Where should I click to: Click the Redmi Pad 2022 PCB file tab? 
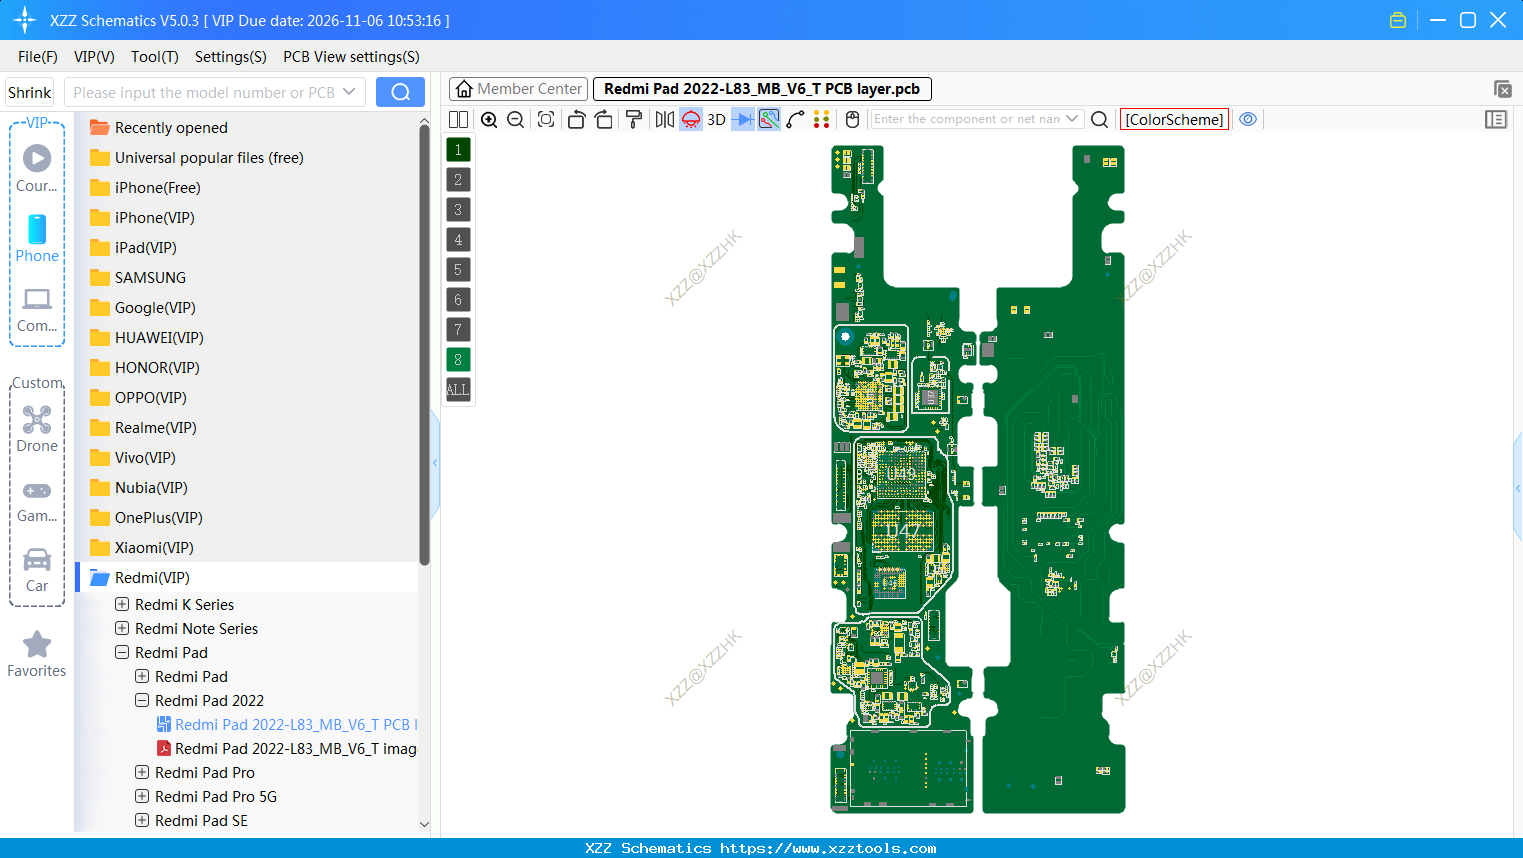tap(763, 88)
